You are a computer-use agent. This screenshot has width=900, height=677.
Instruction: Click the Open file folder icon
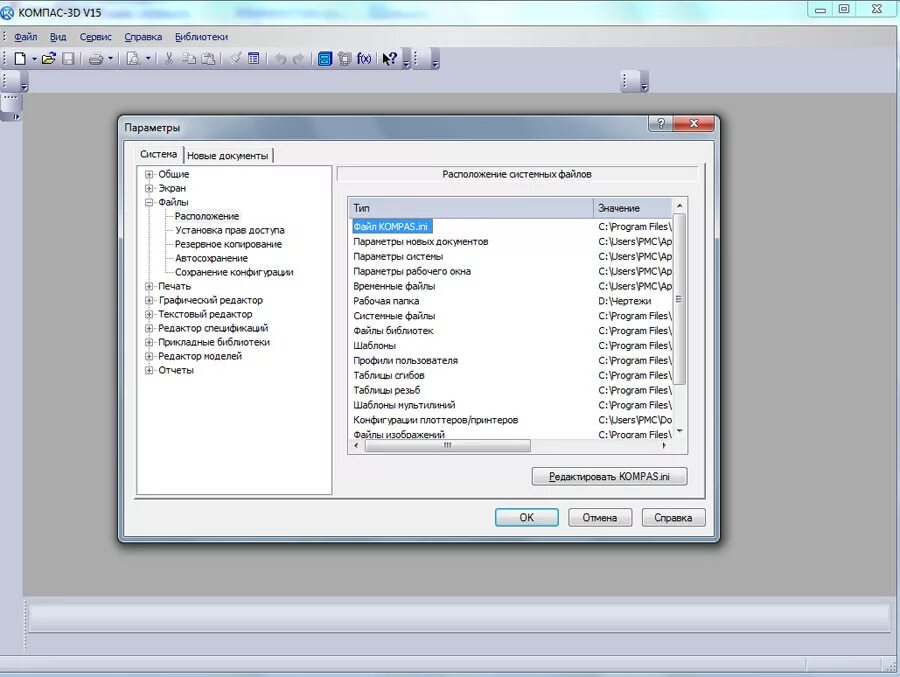(49, 59)
